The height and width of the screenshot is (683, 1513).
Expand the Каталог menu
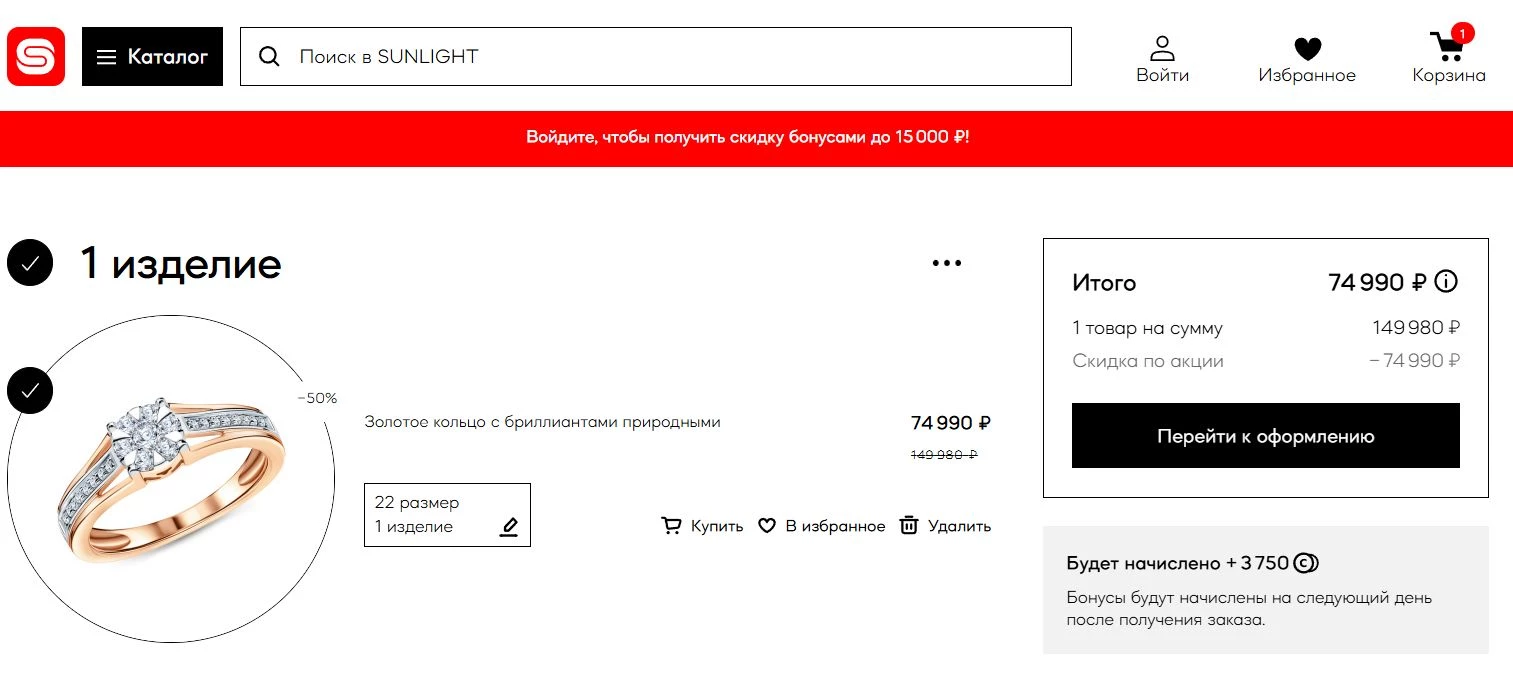coord(152,56)
